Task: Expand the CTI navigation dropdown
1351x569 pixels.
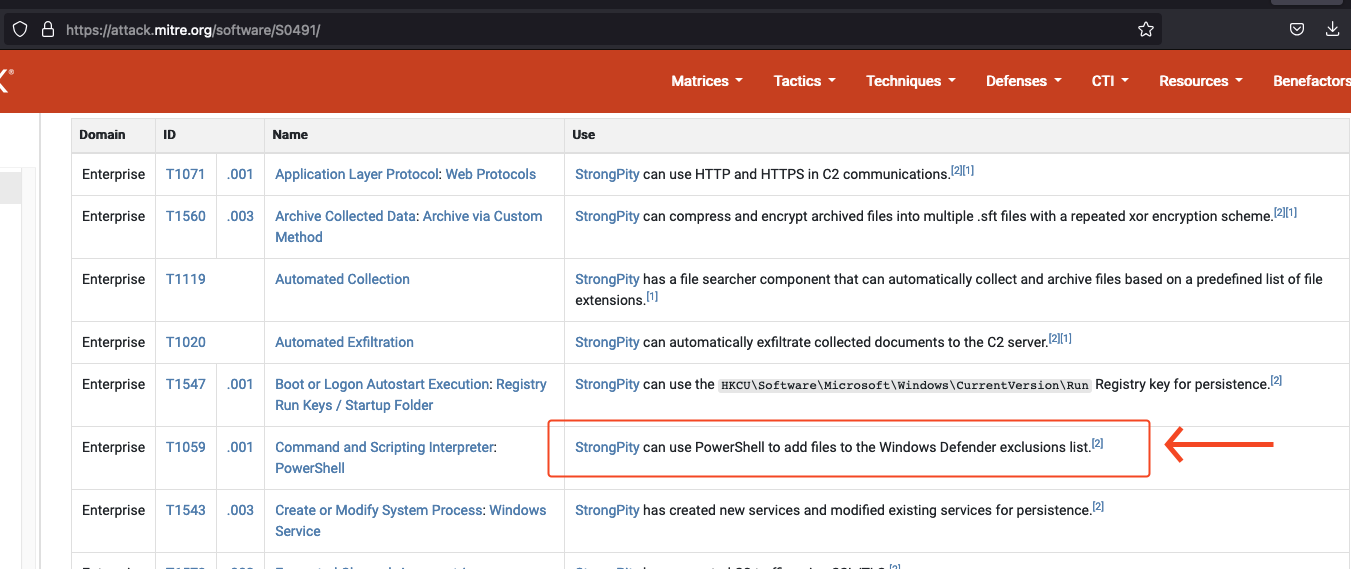Action: coord(1110,81)
